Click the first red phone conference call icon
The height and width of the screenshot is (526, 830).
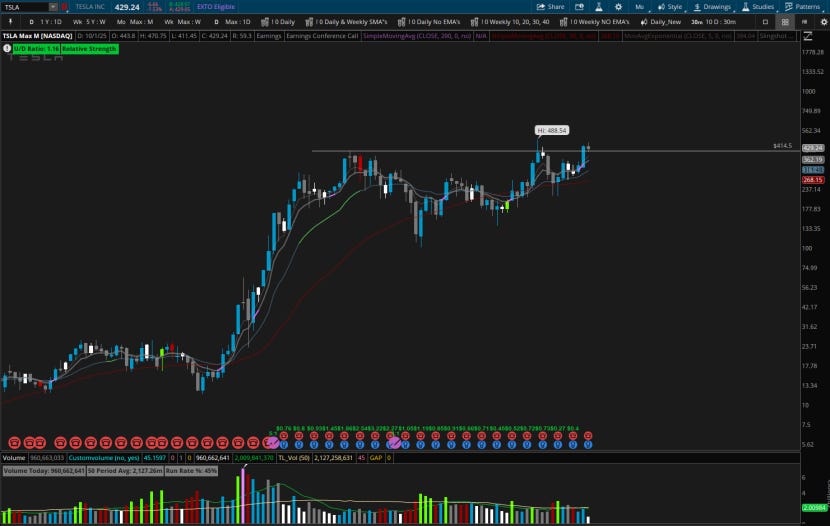[x=14, y=442]
